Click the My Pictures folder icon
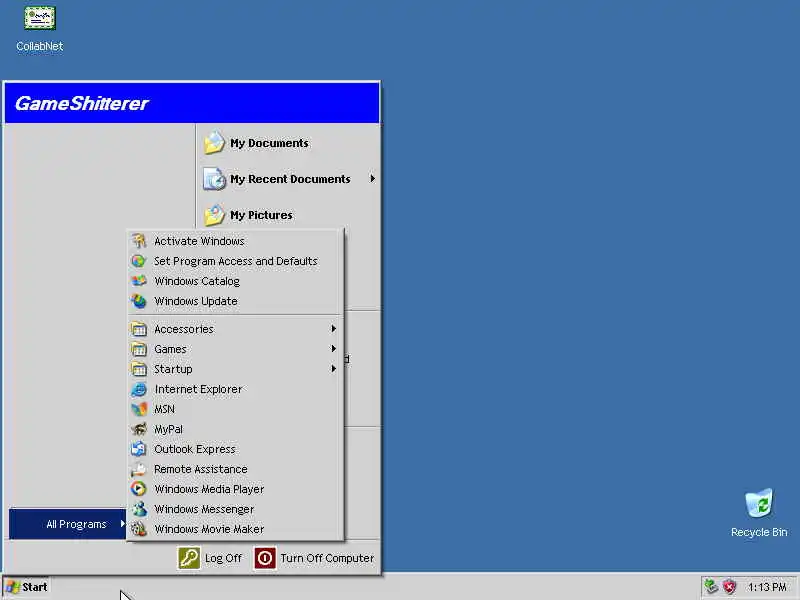This screenshot has height=600, width=800. click(x=214, y=215)
